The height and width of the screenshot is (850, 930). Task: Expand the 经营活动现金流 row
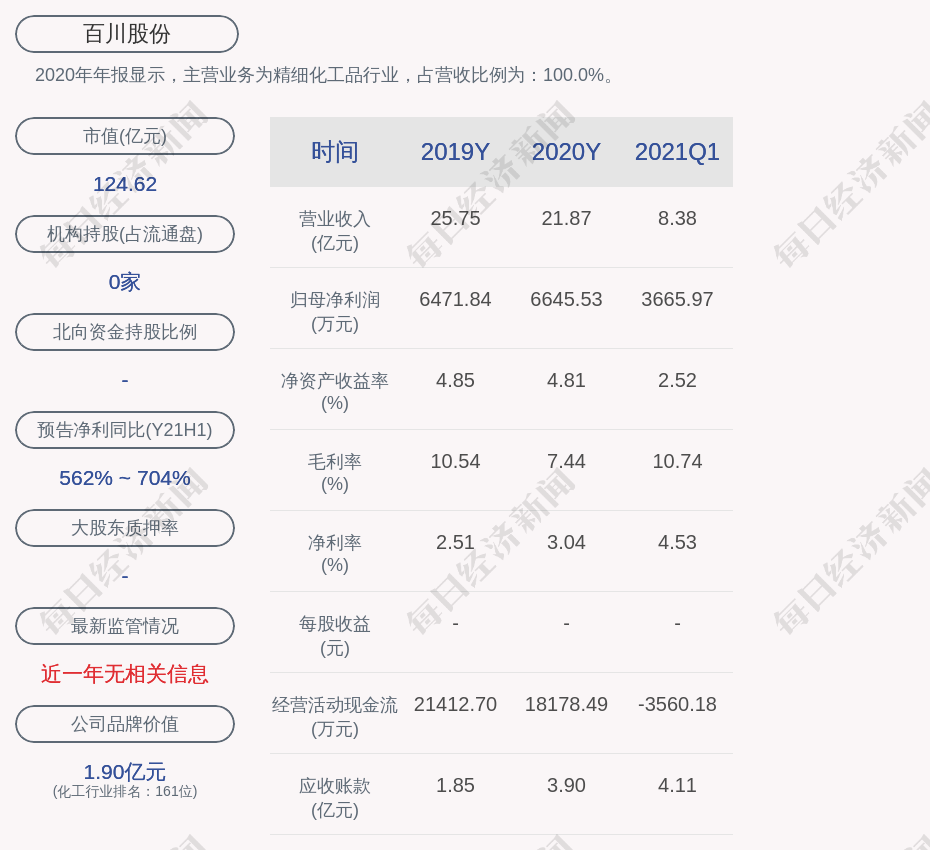335,714
